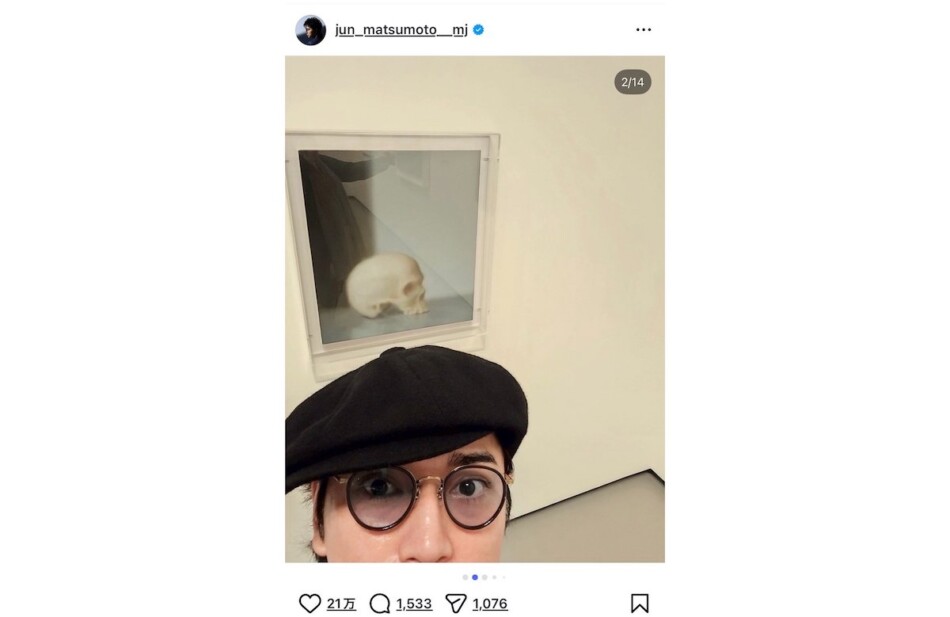Open comments via the speech bubble icon
Image resolution: width=950 pixels, height=617 pixels.
(380, 603)
